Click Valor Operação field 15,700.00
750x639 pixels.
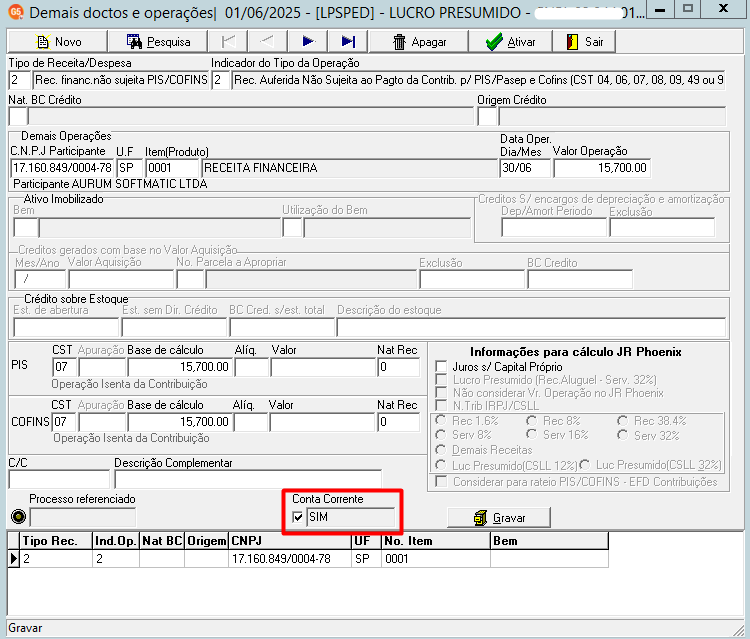(x=601, y=168)
